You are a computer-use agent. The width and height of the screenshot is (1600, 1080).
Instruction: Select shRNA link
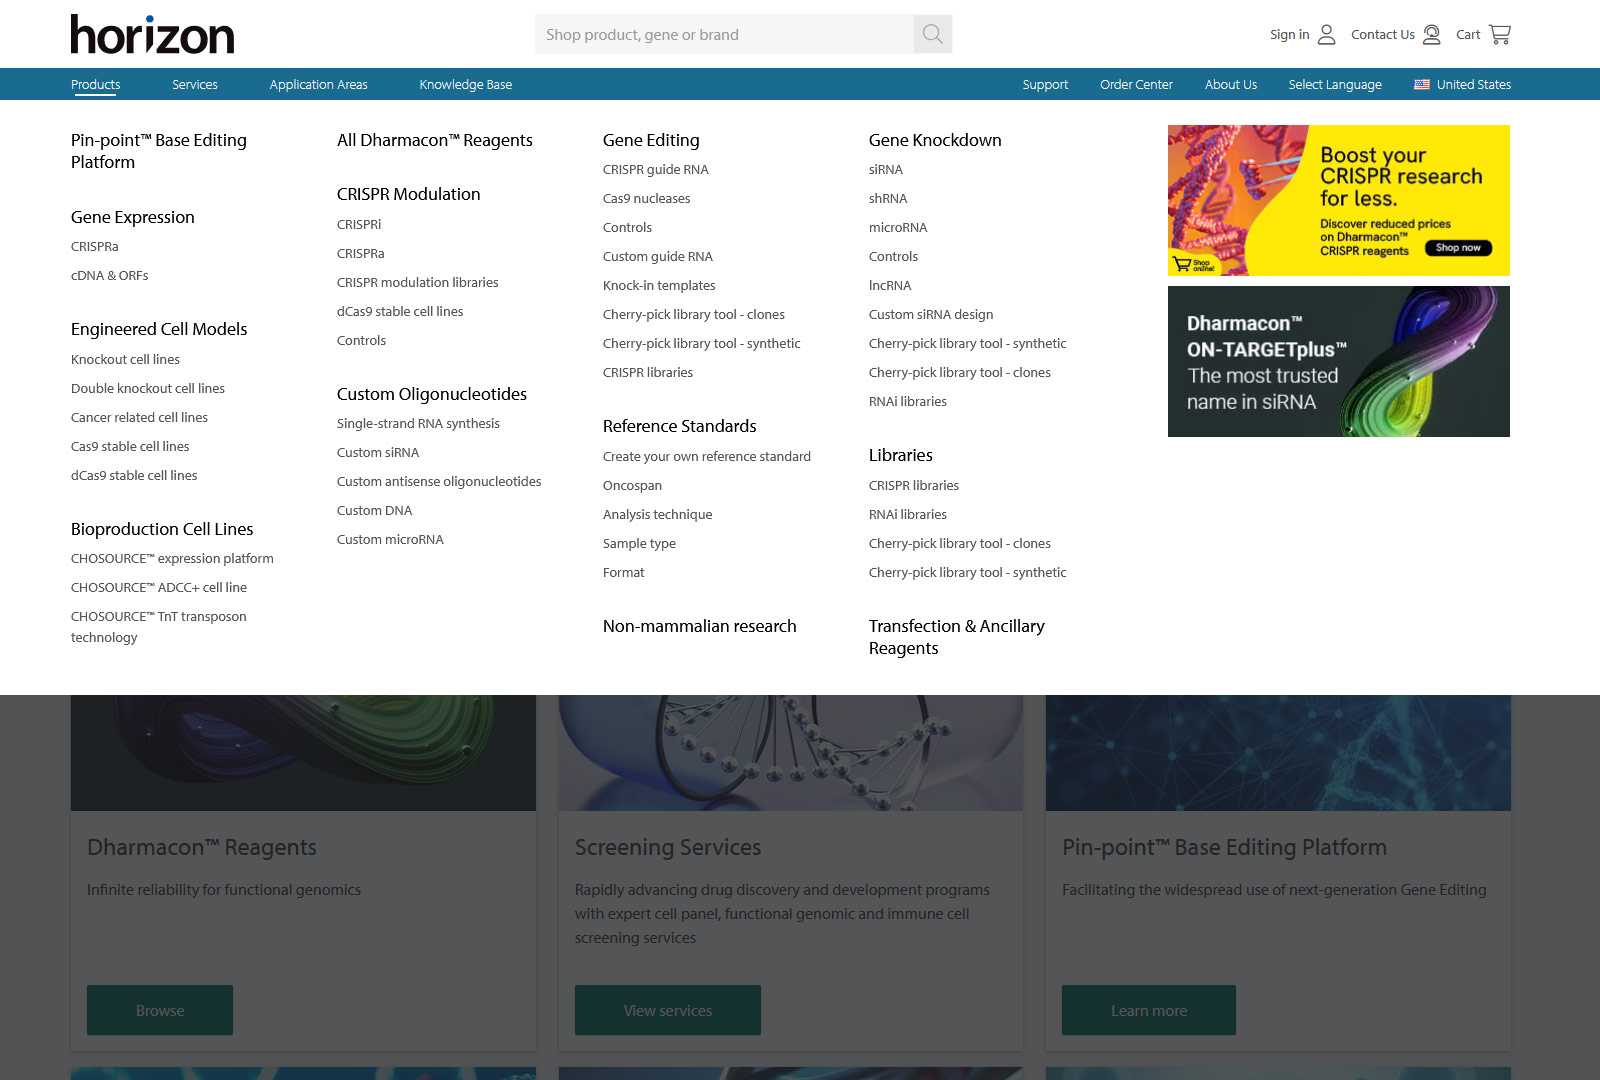(888, 199)
